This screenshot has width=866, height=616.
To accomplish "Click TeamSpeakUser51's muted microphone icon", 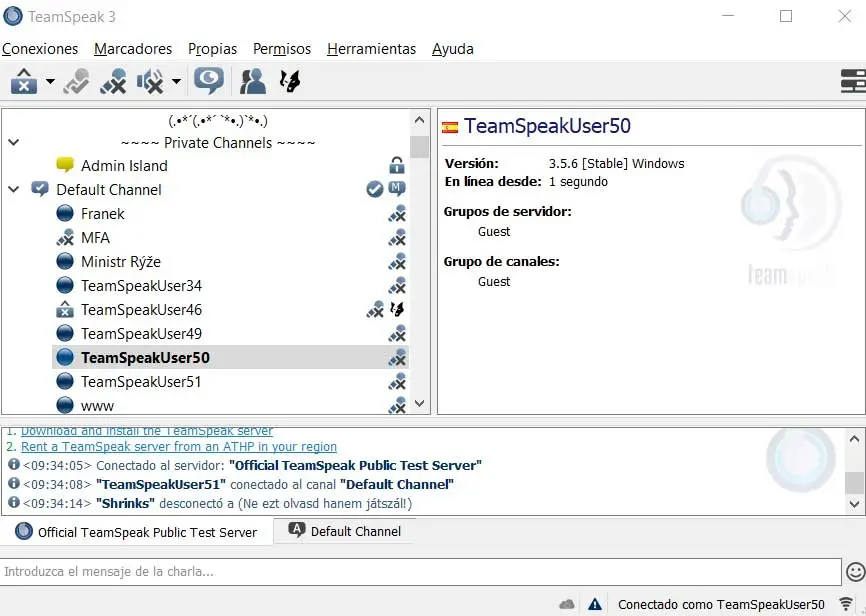I will 397,382.
